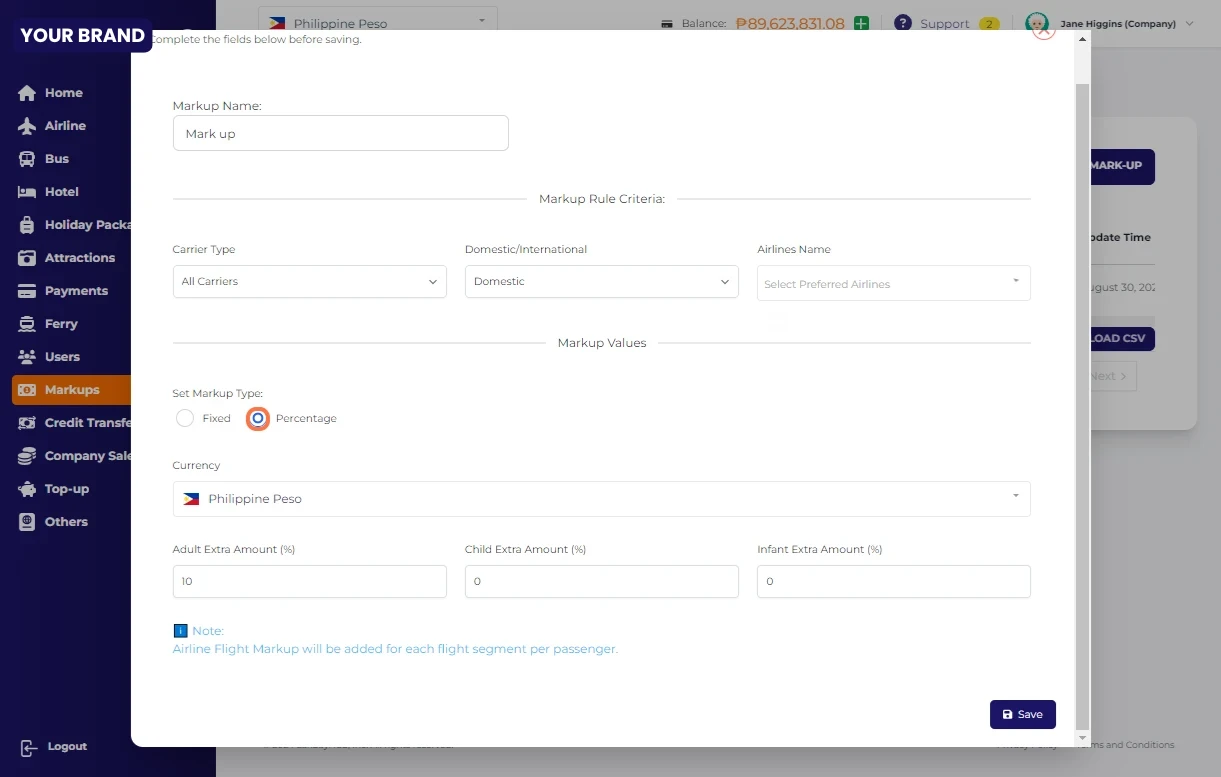Screen dimensions: 1221x777
Task: Select the Percentage markup type radio
Action: (258, 418)
